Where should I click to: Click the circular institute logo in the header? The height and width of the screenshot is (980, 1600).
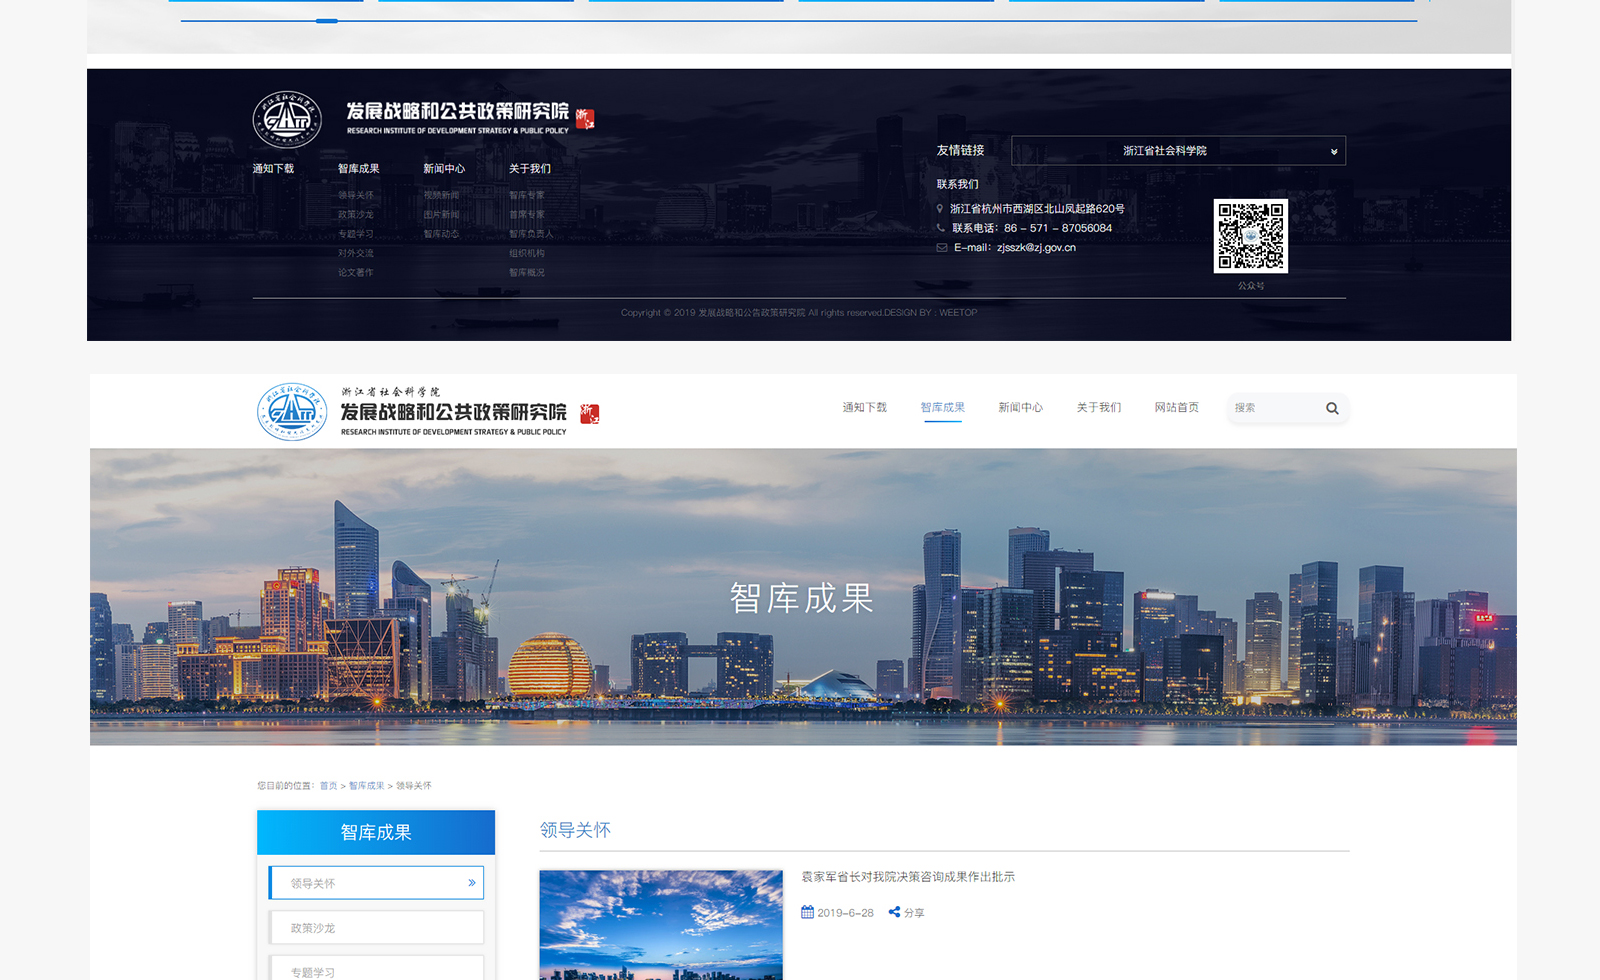click(291, 411)
